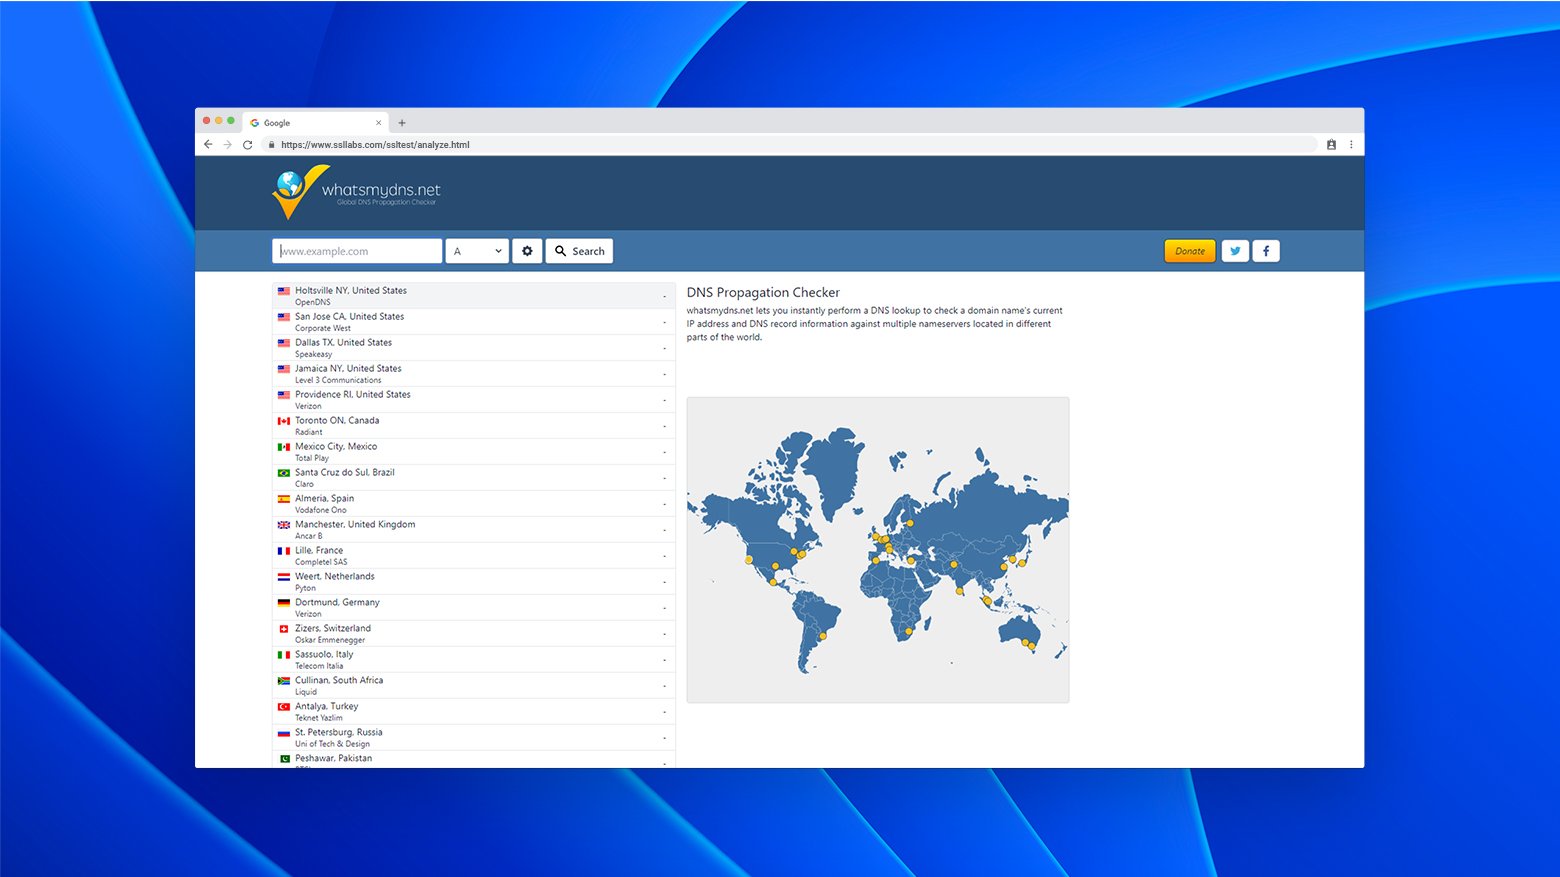Close the Google tab
1560x877 pixels.
[x=379, y=123]
